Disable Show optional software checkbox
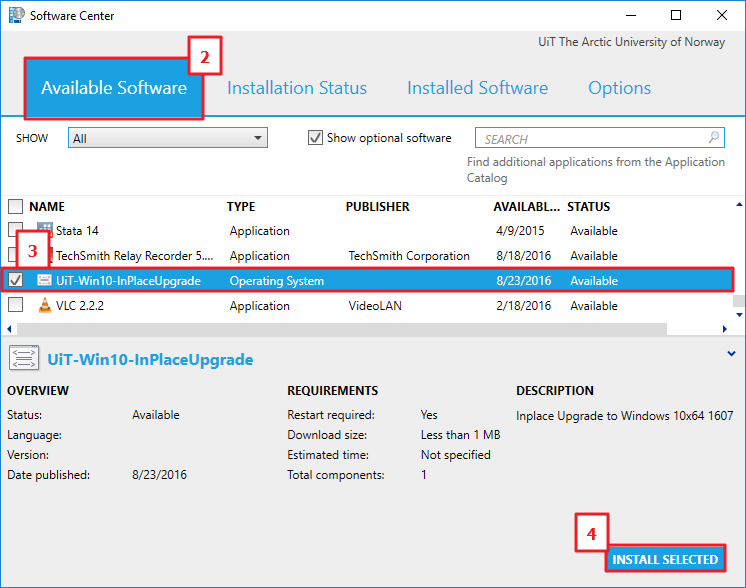The width and height of the screenshot is (746, 588). coord(315,138)
